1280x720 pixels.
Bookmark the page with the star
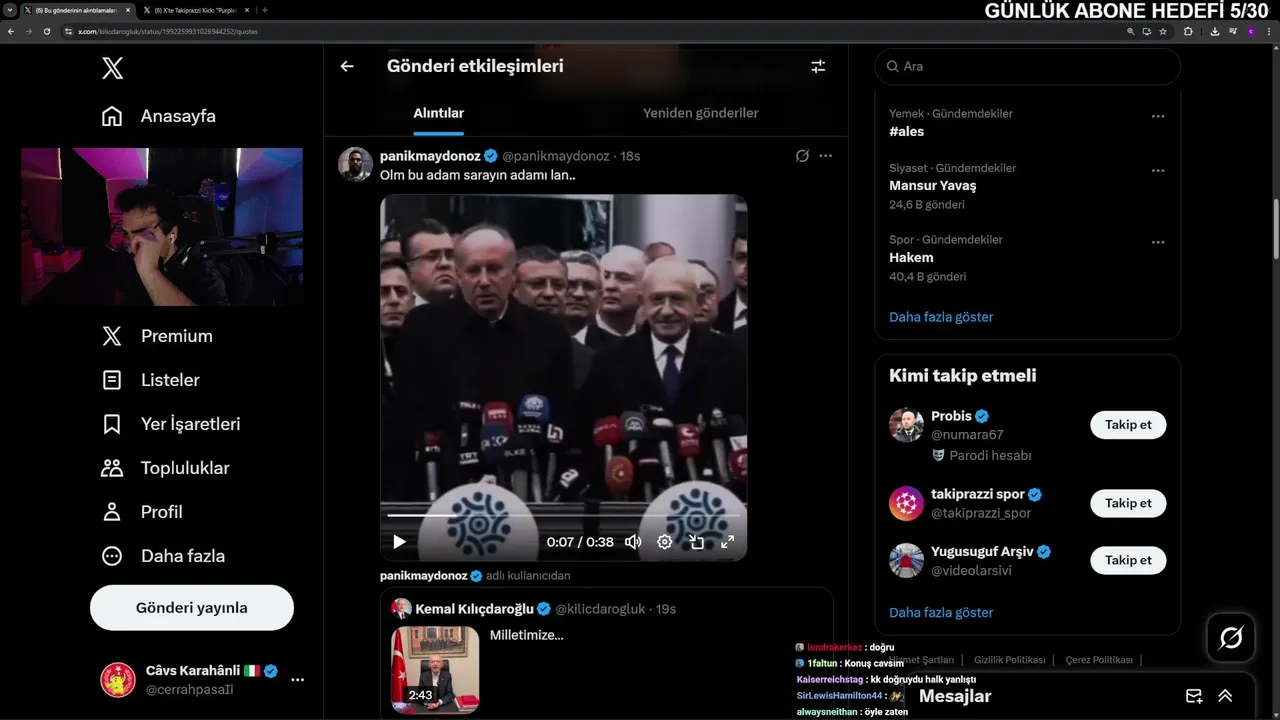click(x=1163, y=31)
